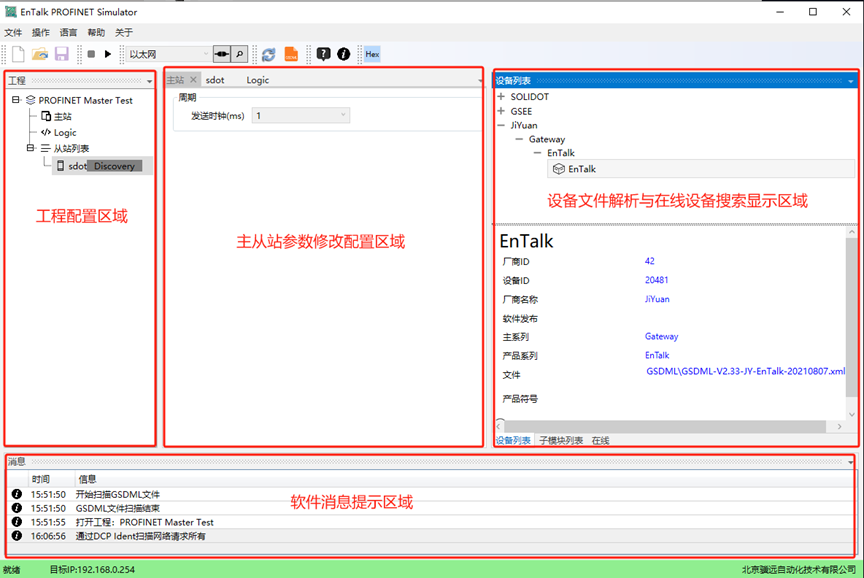Screen dimensions: 864x578
Task: Collapse the JiYuan device tree node
Action: click(x=501, y=125)
